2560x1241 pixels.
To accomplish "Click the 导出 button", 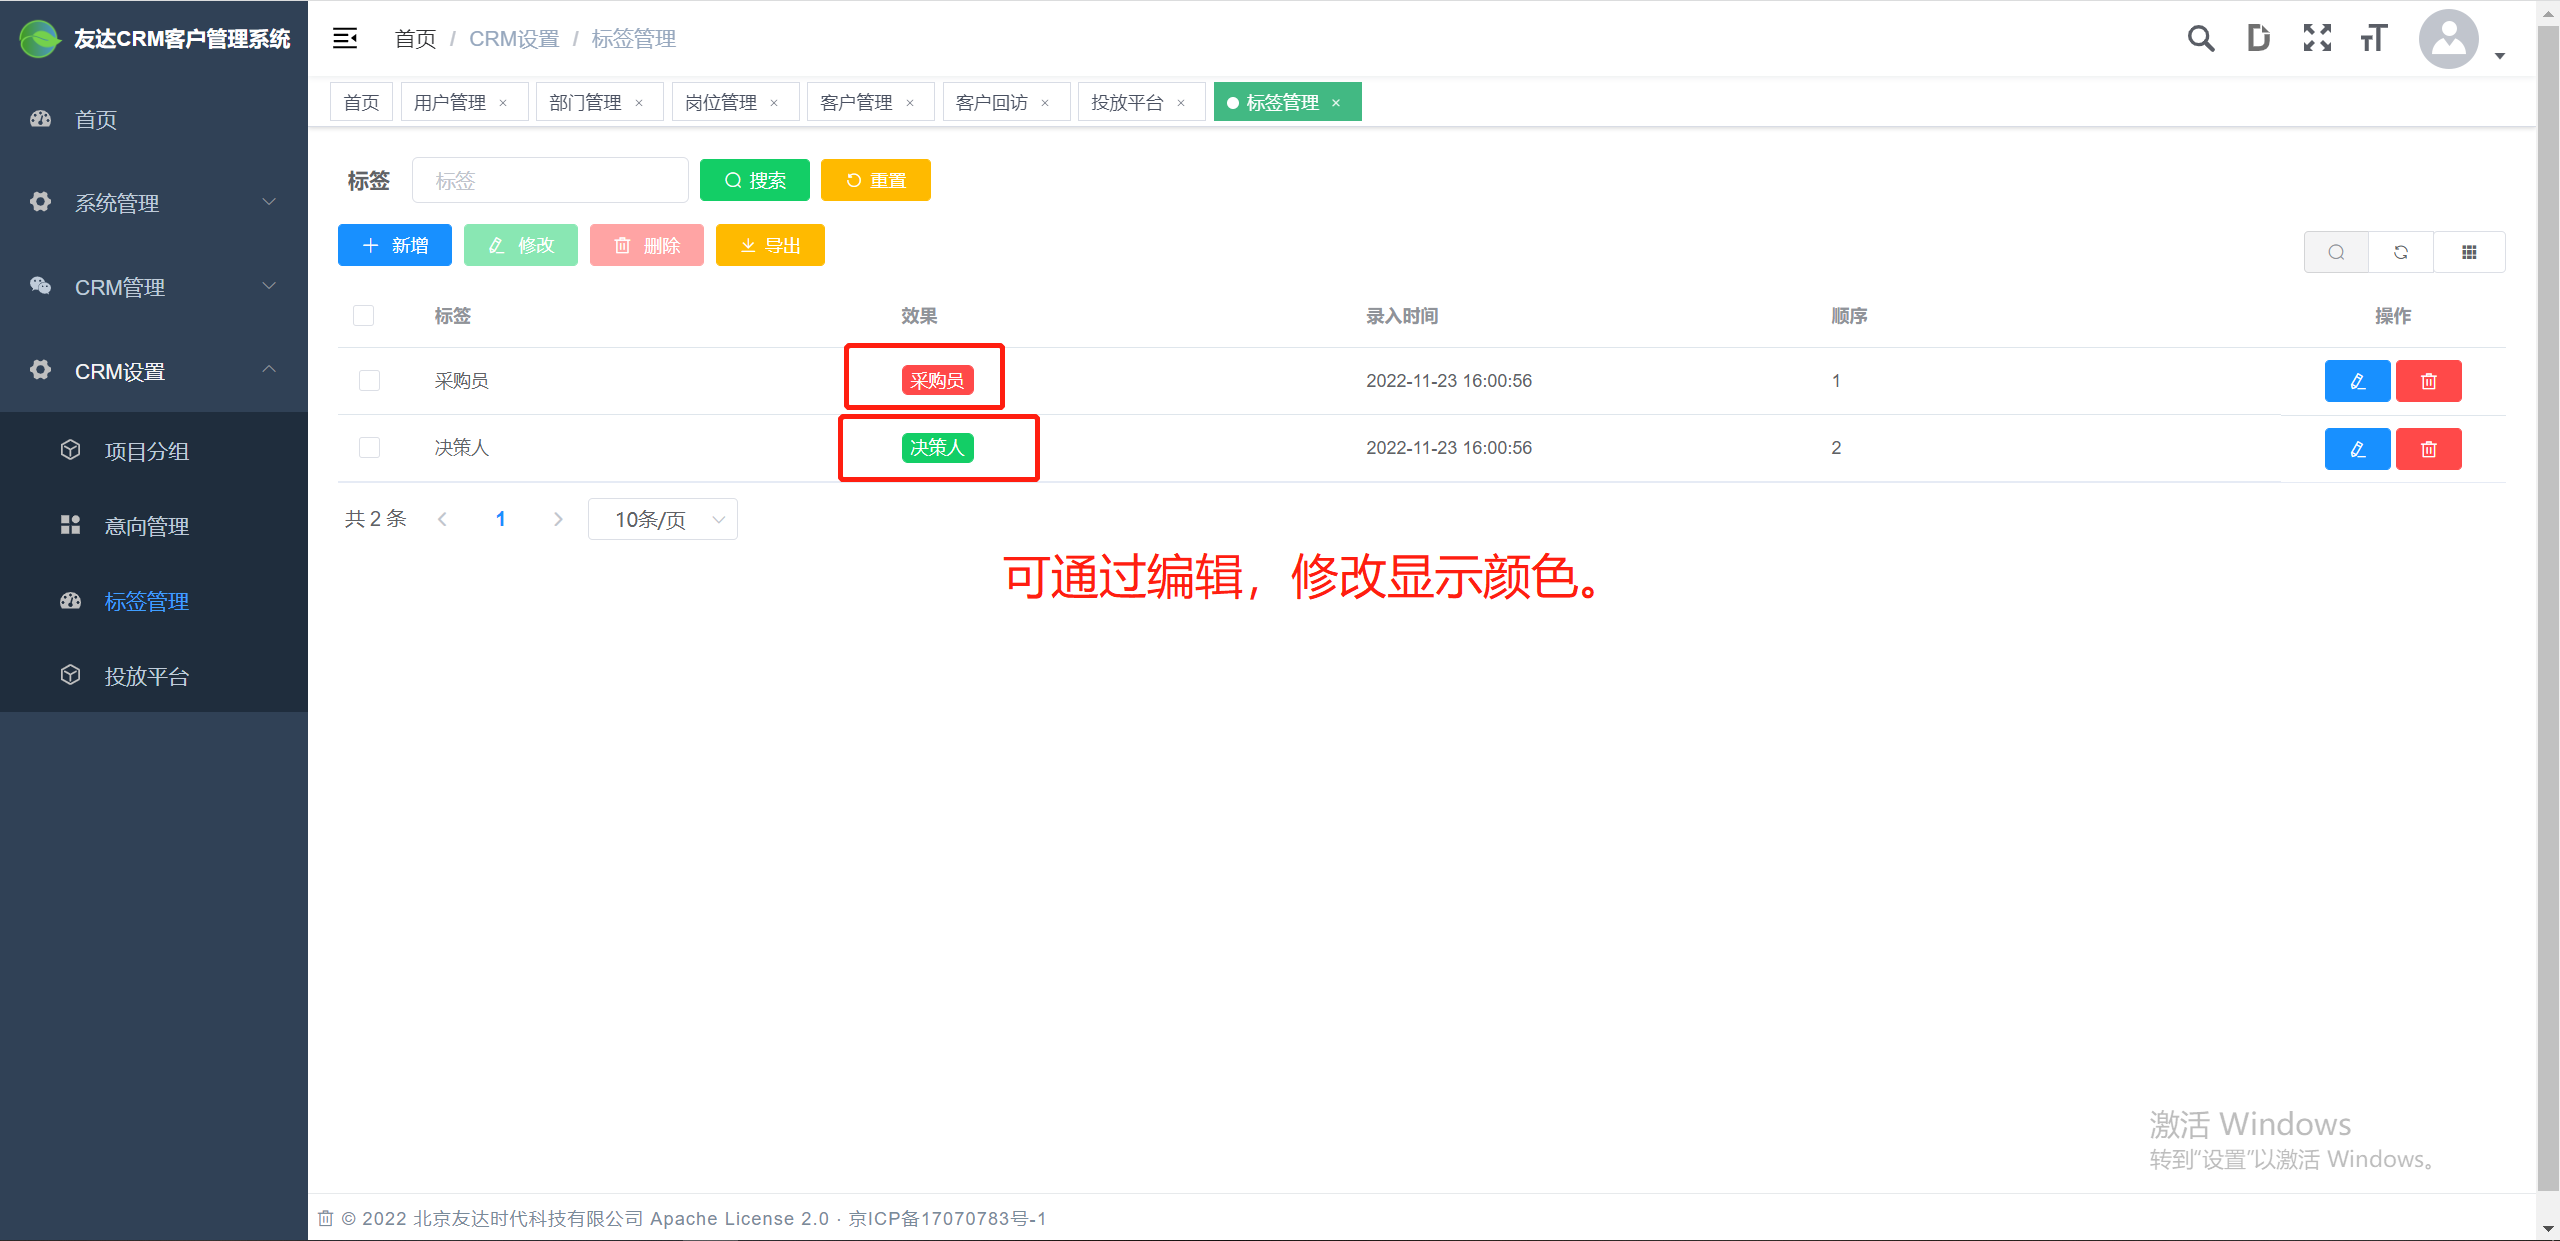I will click(770, 245).
